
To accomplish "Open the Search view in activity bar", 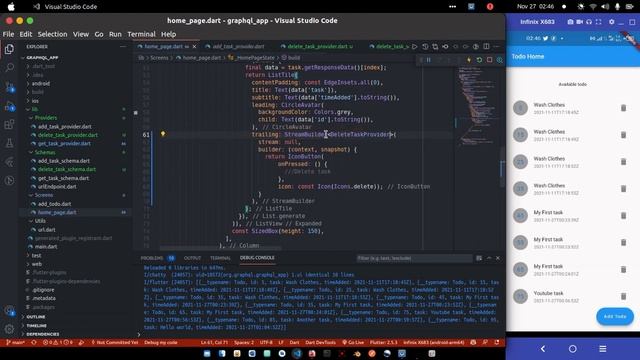I will (9, 67).
